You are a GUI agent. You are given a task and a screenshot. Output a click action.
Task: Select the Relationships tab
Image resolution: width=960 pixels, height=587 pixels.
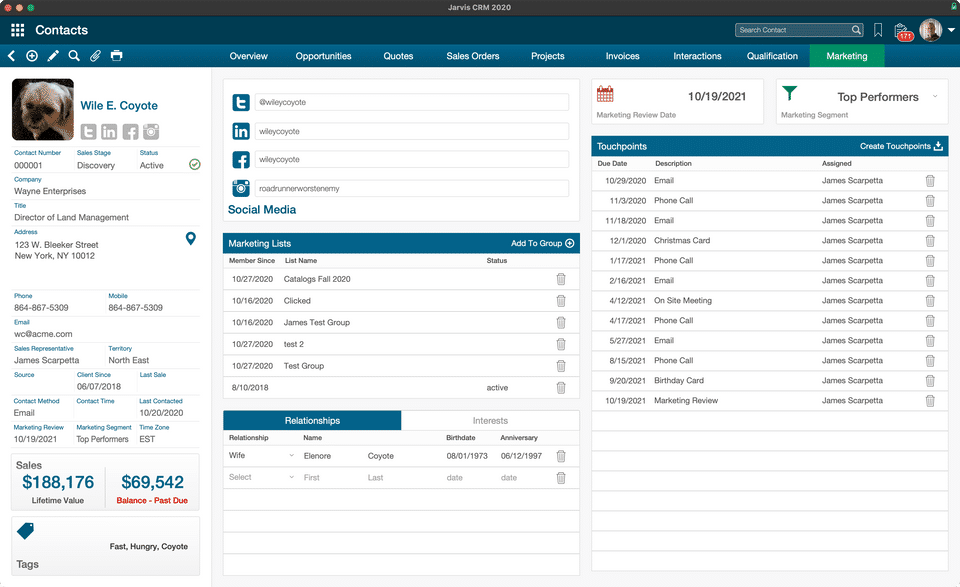[312, 421]
